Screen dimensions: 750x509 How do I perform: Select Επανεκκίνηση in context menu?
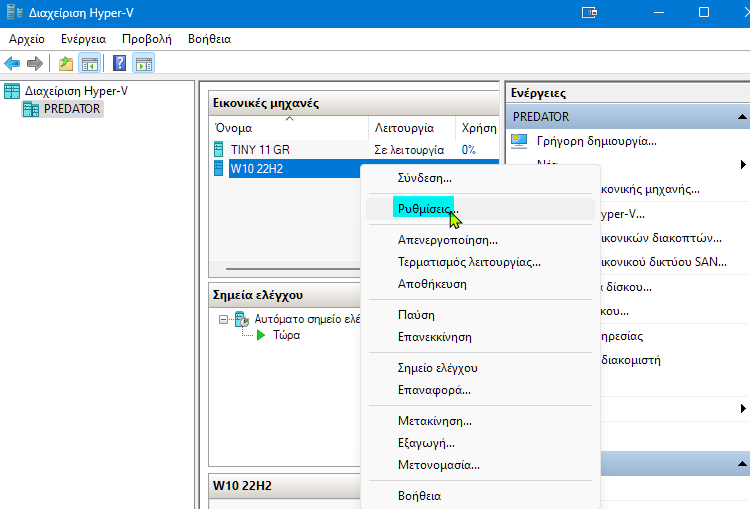pyautogui.click(x=480, y=337)
